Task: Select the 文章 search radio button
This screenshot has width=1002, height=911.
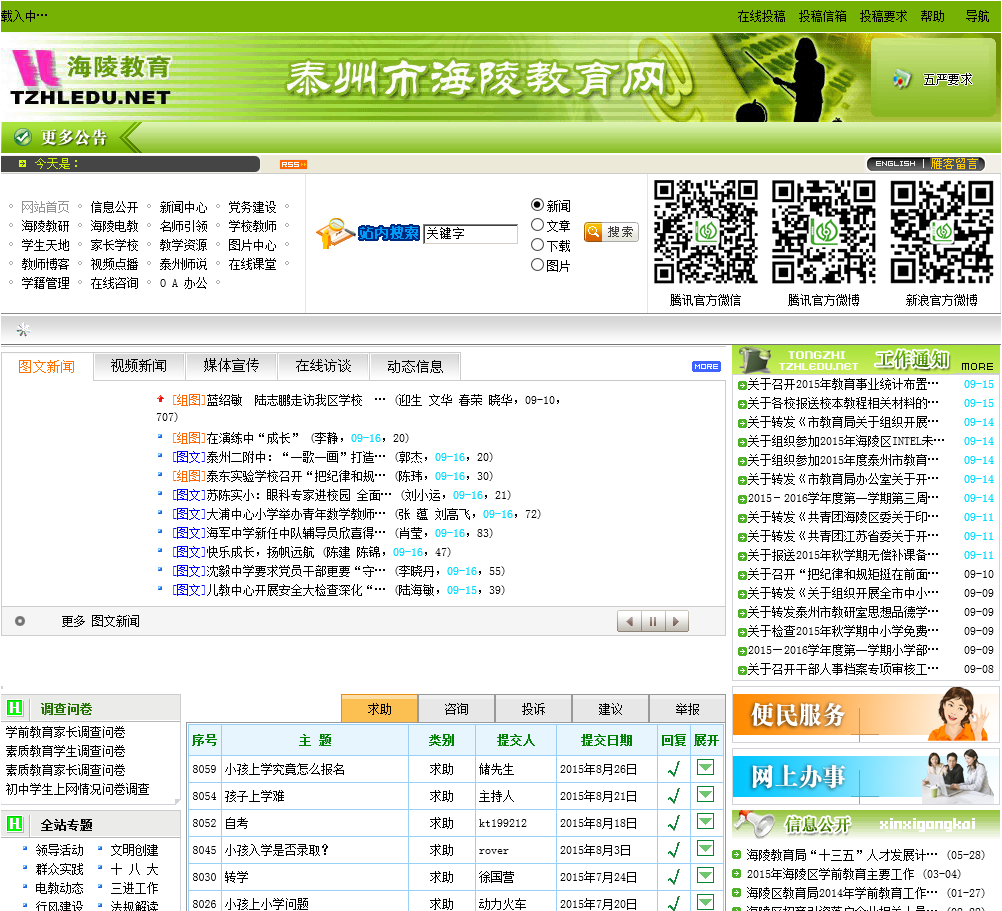Action: pyautogui.click(x=538, y=225)
